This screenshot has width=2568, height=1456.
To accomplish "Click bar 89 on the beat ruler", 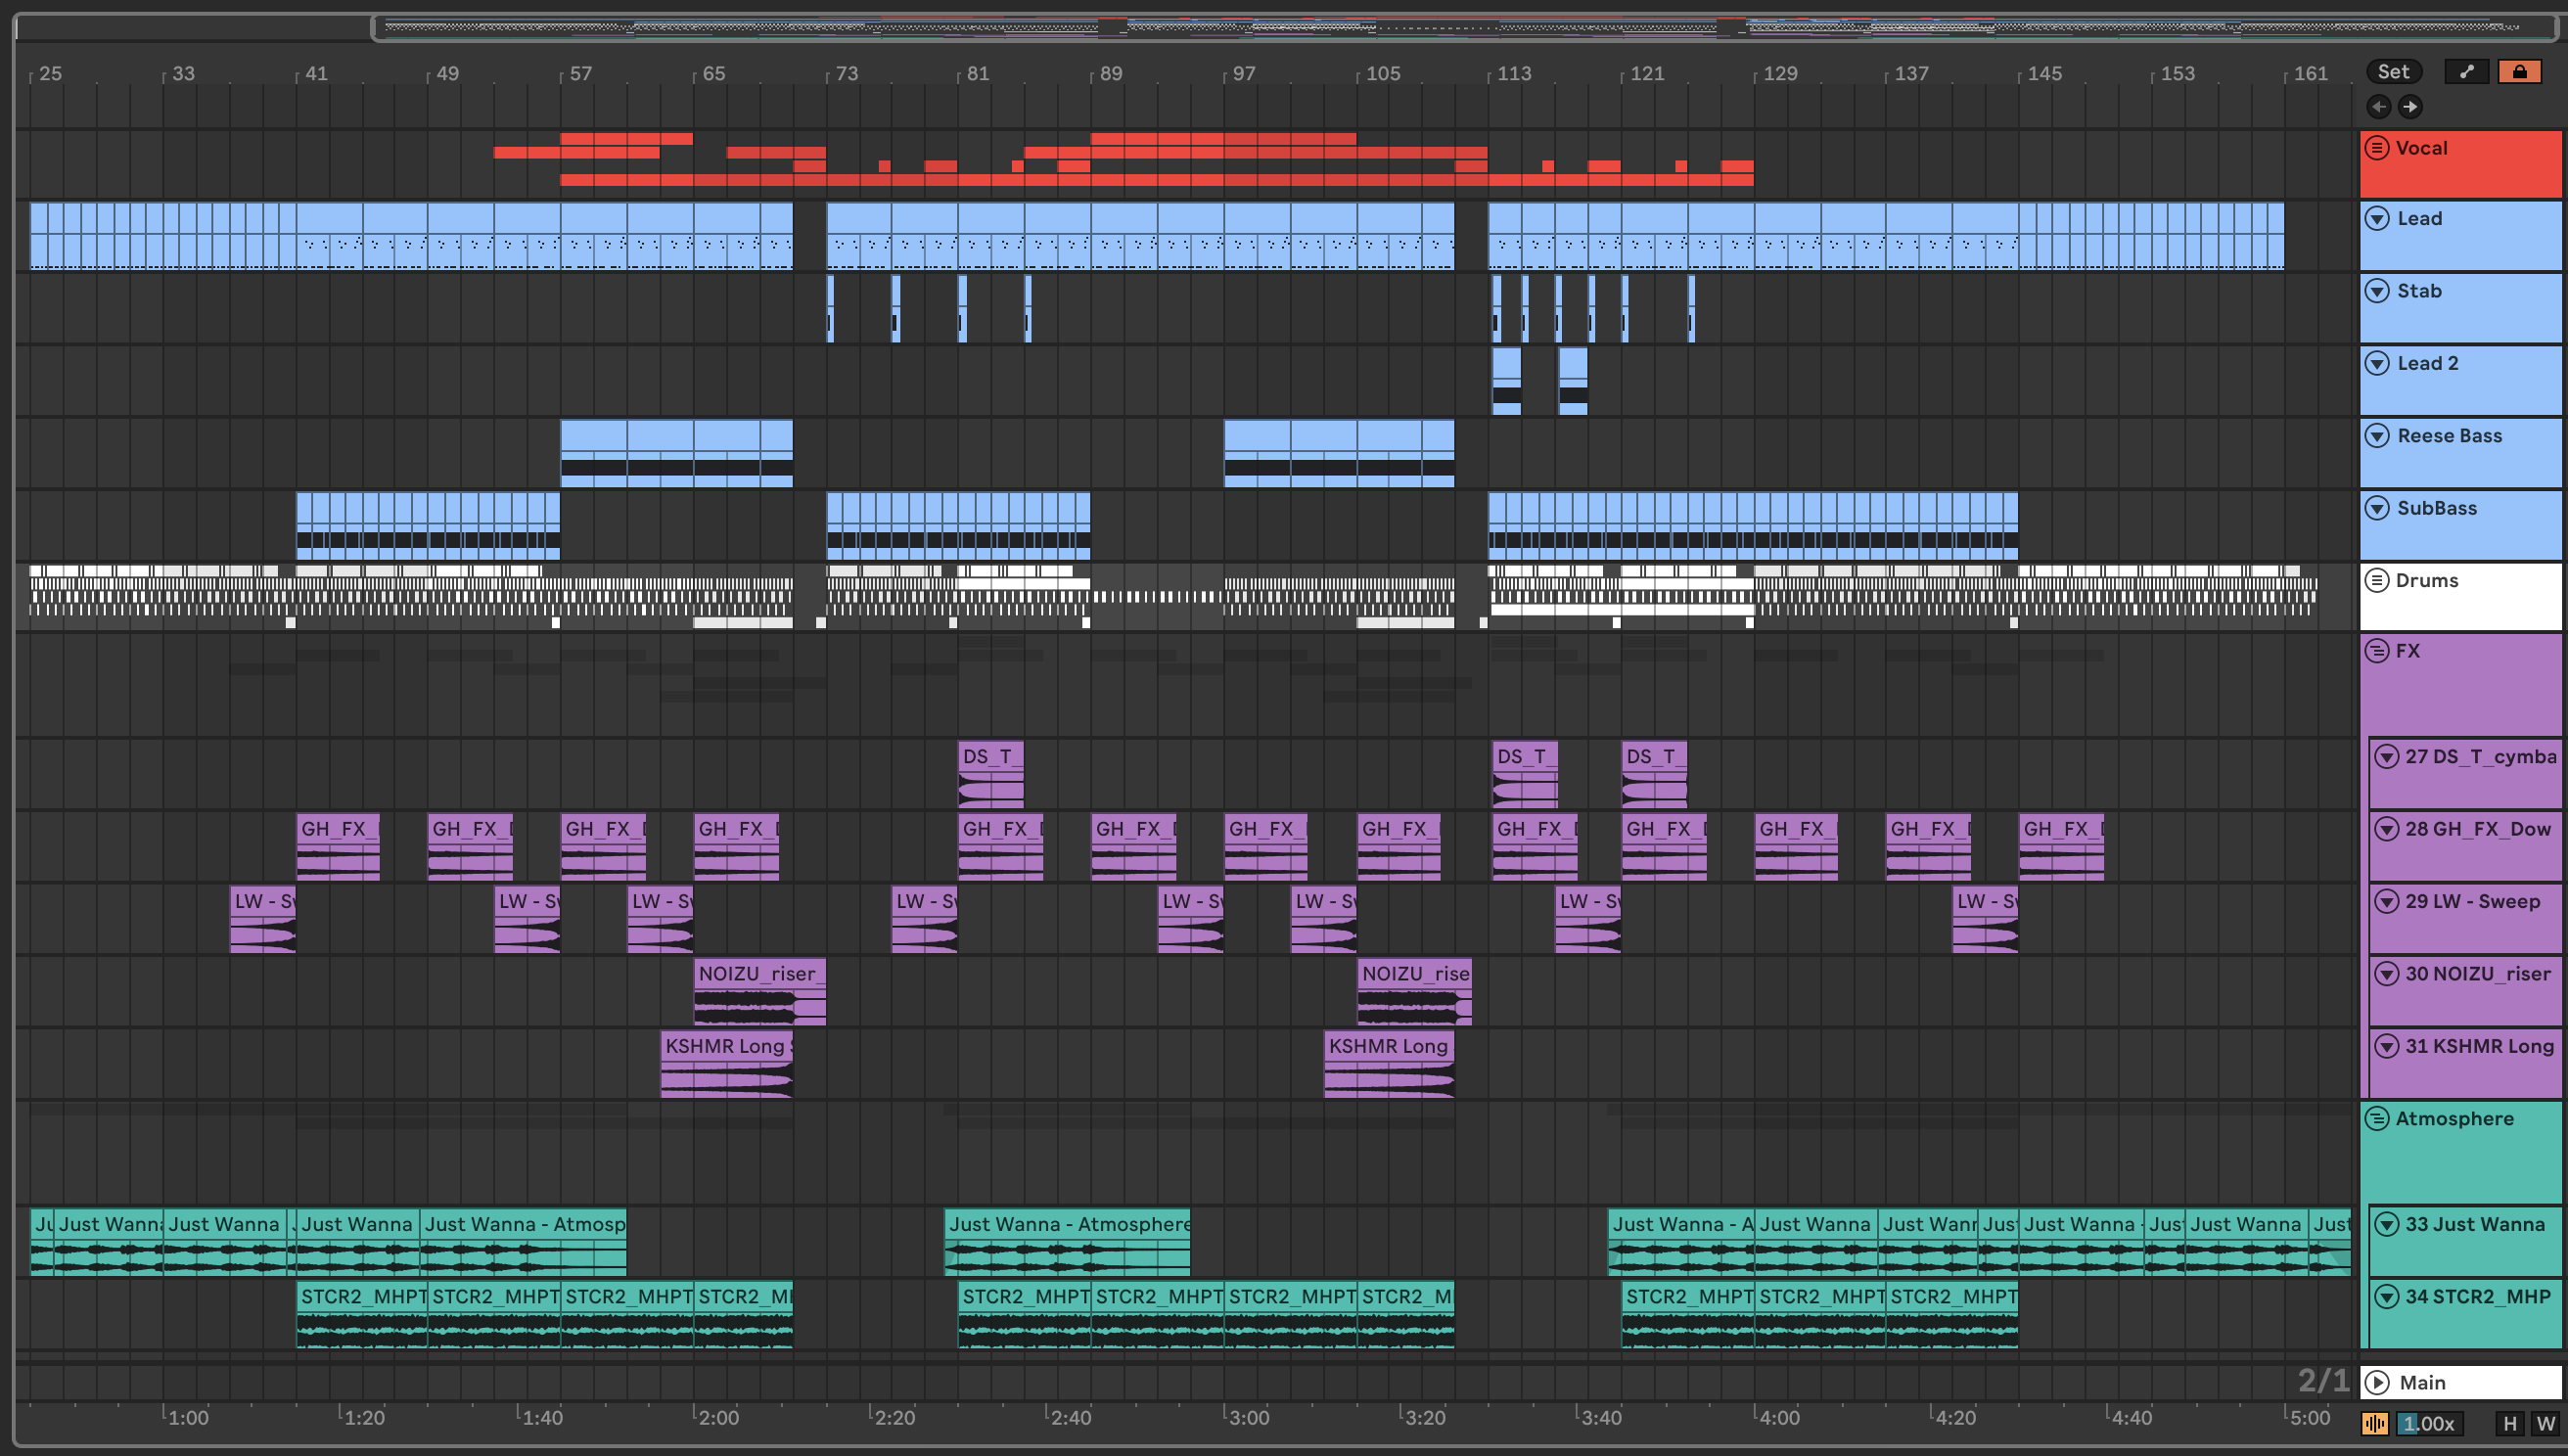I will tap(1110, 73).
